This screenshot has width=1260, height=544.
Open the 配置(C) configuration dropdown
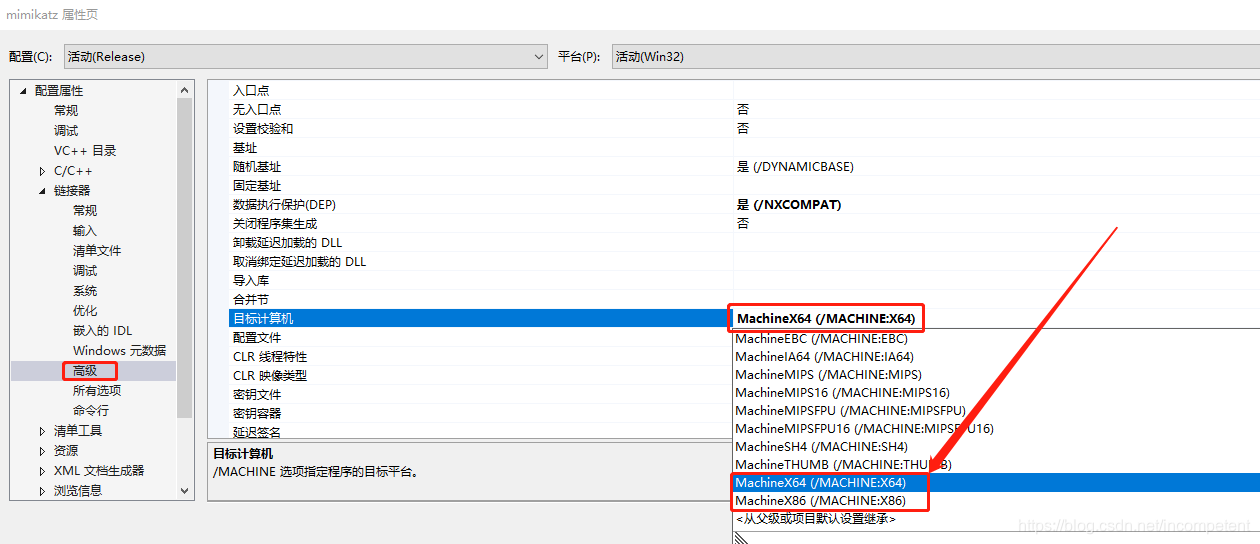pos(305,57)
